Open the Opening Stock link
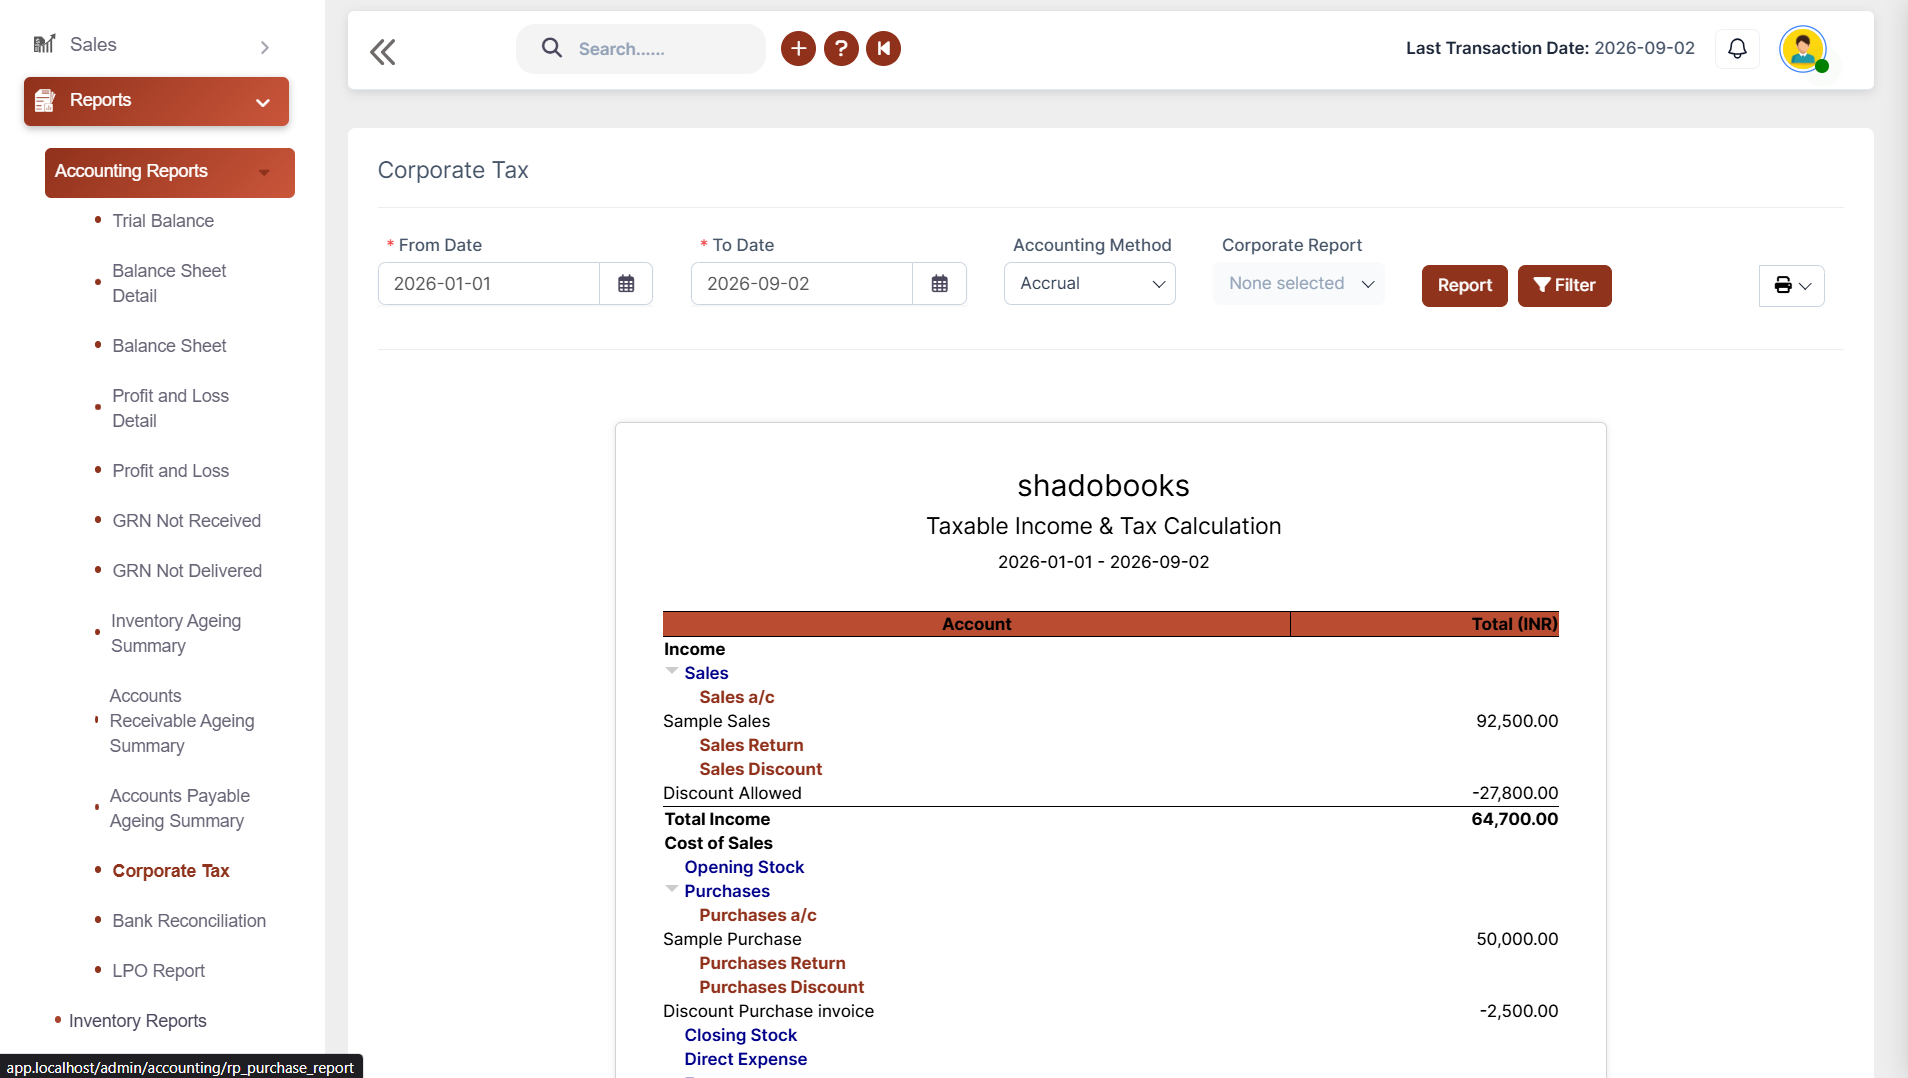This screenshot has height=1078, width=1908. 744,867
